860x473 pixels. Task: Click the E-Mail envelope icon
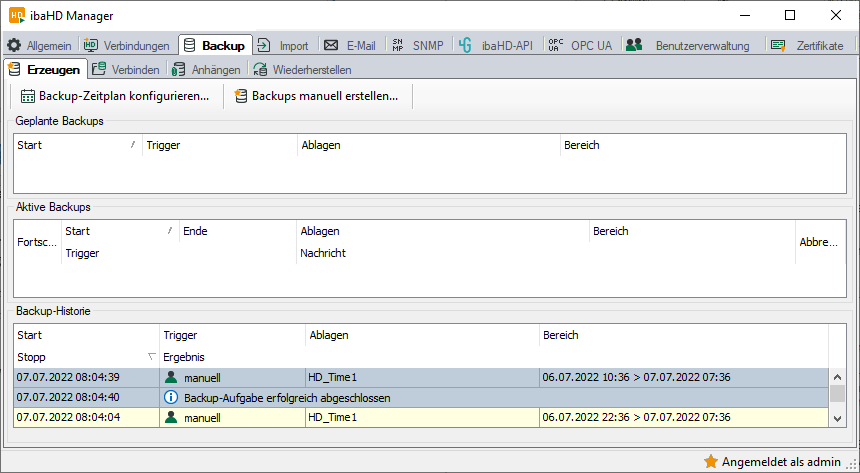331,45
